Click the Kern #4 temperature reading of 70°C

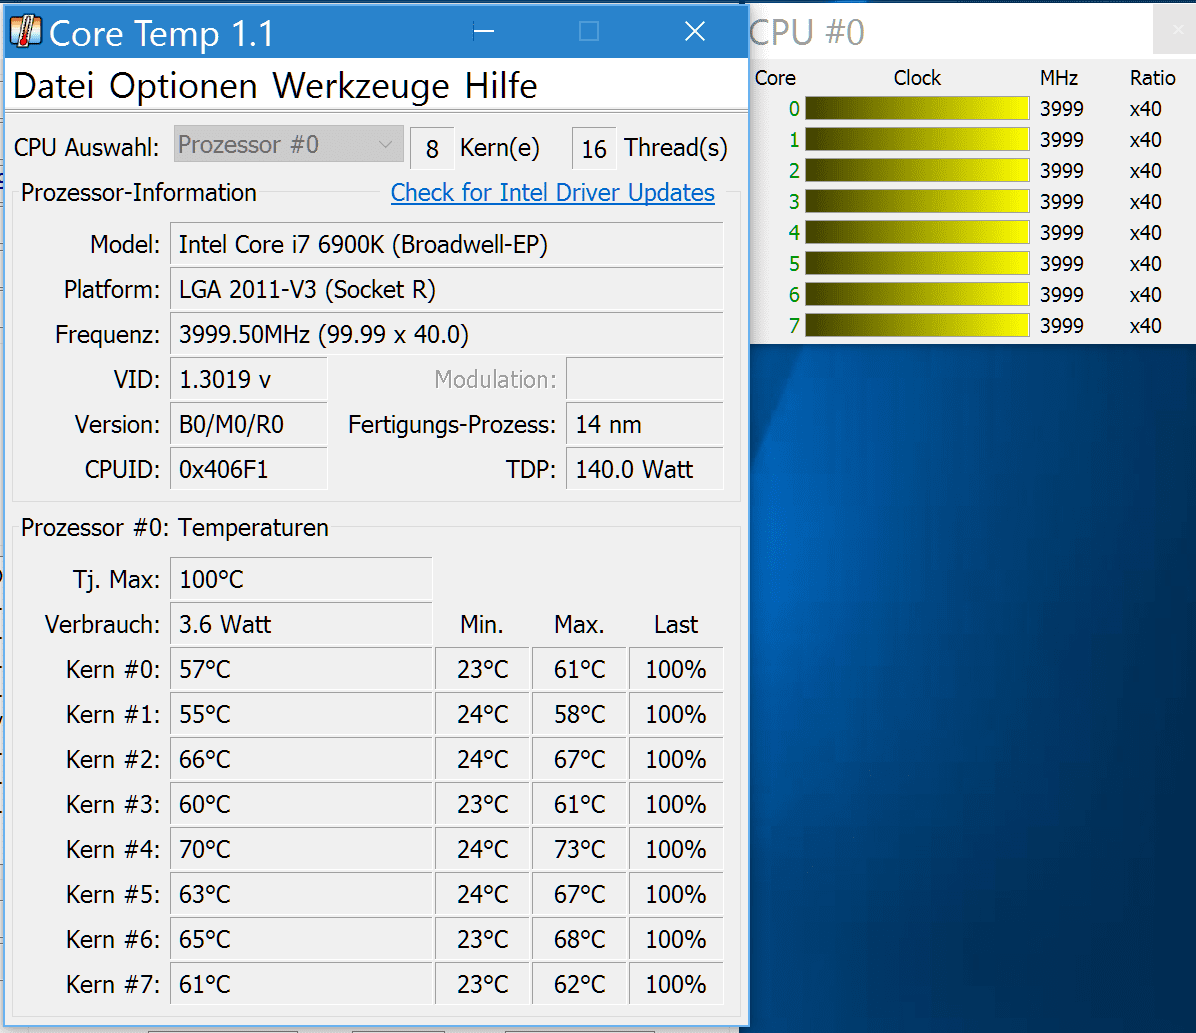pos(301,850)
